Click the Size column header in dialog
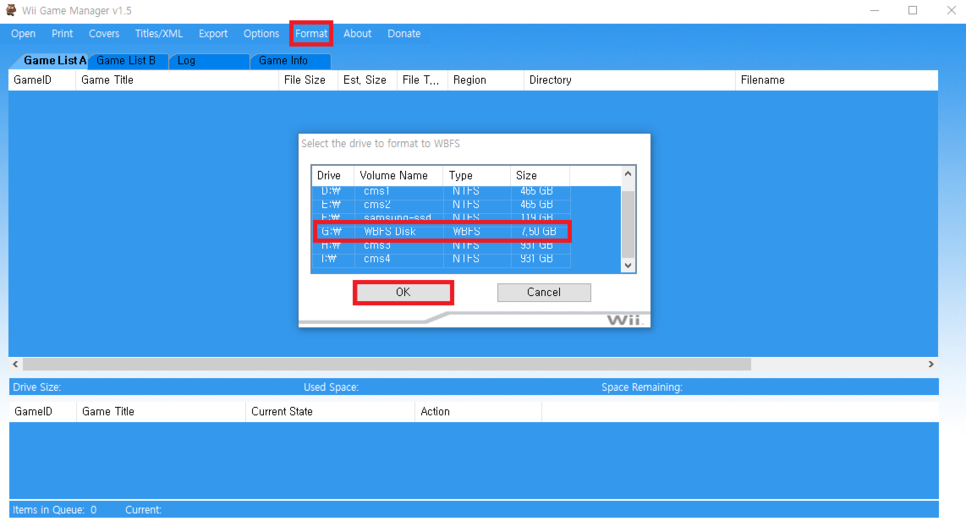Image resolution: width=966 pixels, height=527 pixels. pos(540,176)
